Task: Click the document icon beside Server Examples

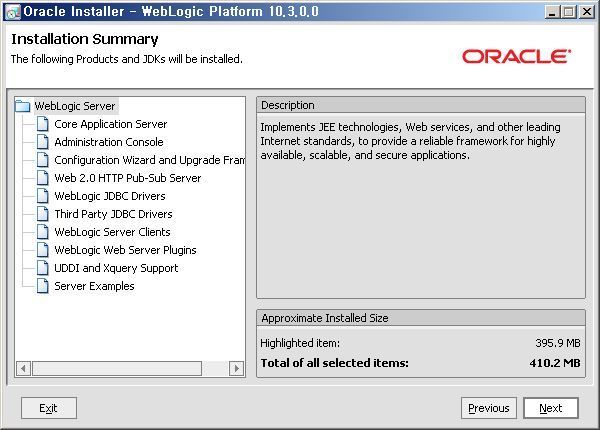Action: (x=42, y=286)
